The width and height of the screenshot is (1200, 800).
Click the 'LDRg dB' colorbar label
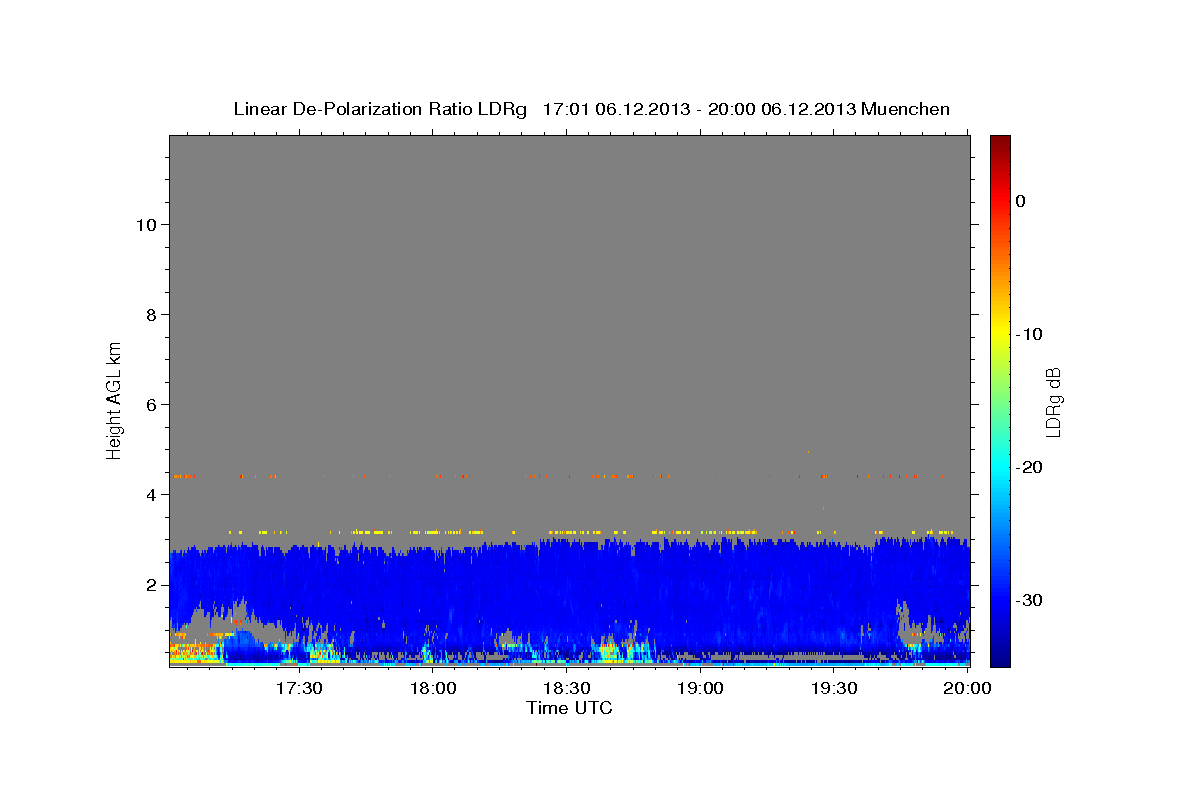[x=1053, y=401]
